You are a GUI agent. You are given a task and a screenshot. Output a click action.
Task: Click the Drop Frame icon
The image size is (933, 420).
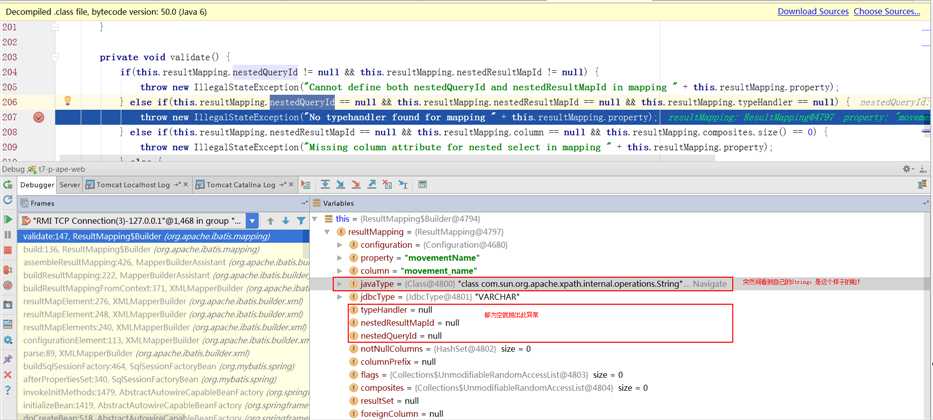point(387,185)
